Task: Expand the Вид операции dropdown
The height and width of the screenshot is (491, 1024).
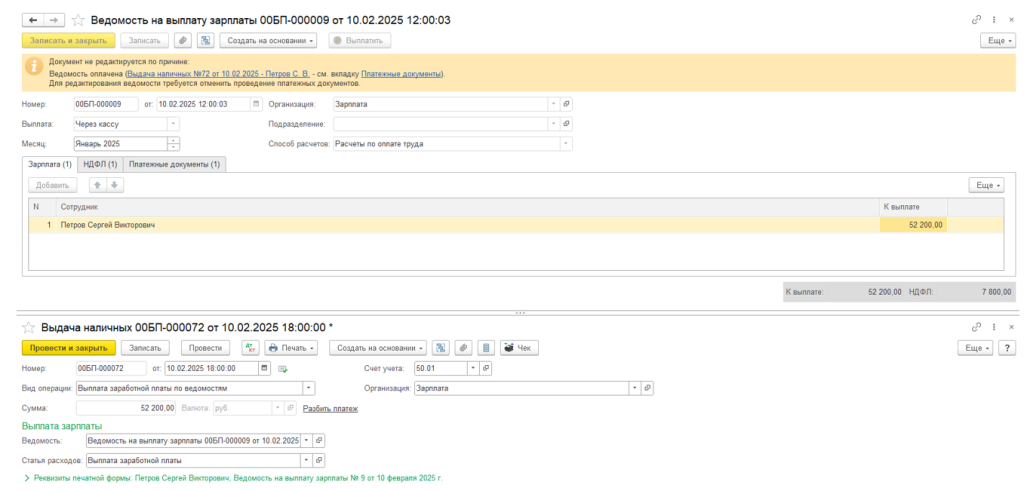Action: (x=309, y=388)
